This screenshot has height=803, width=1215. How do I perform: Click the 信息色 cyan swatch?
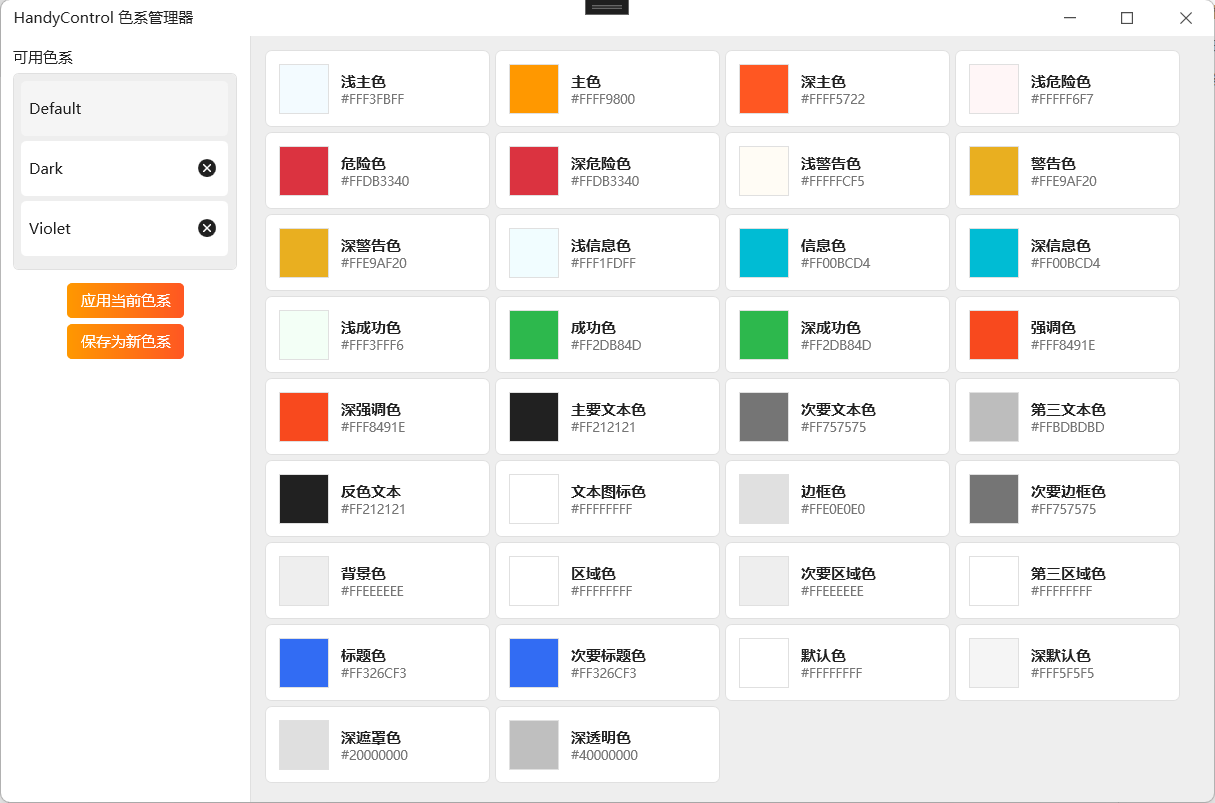point(764,253)
